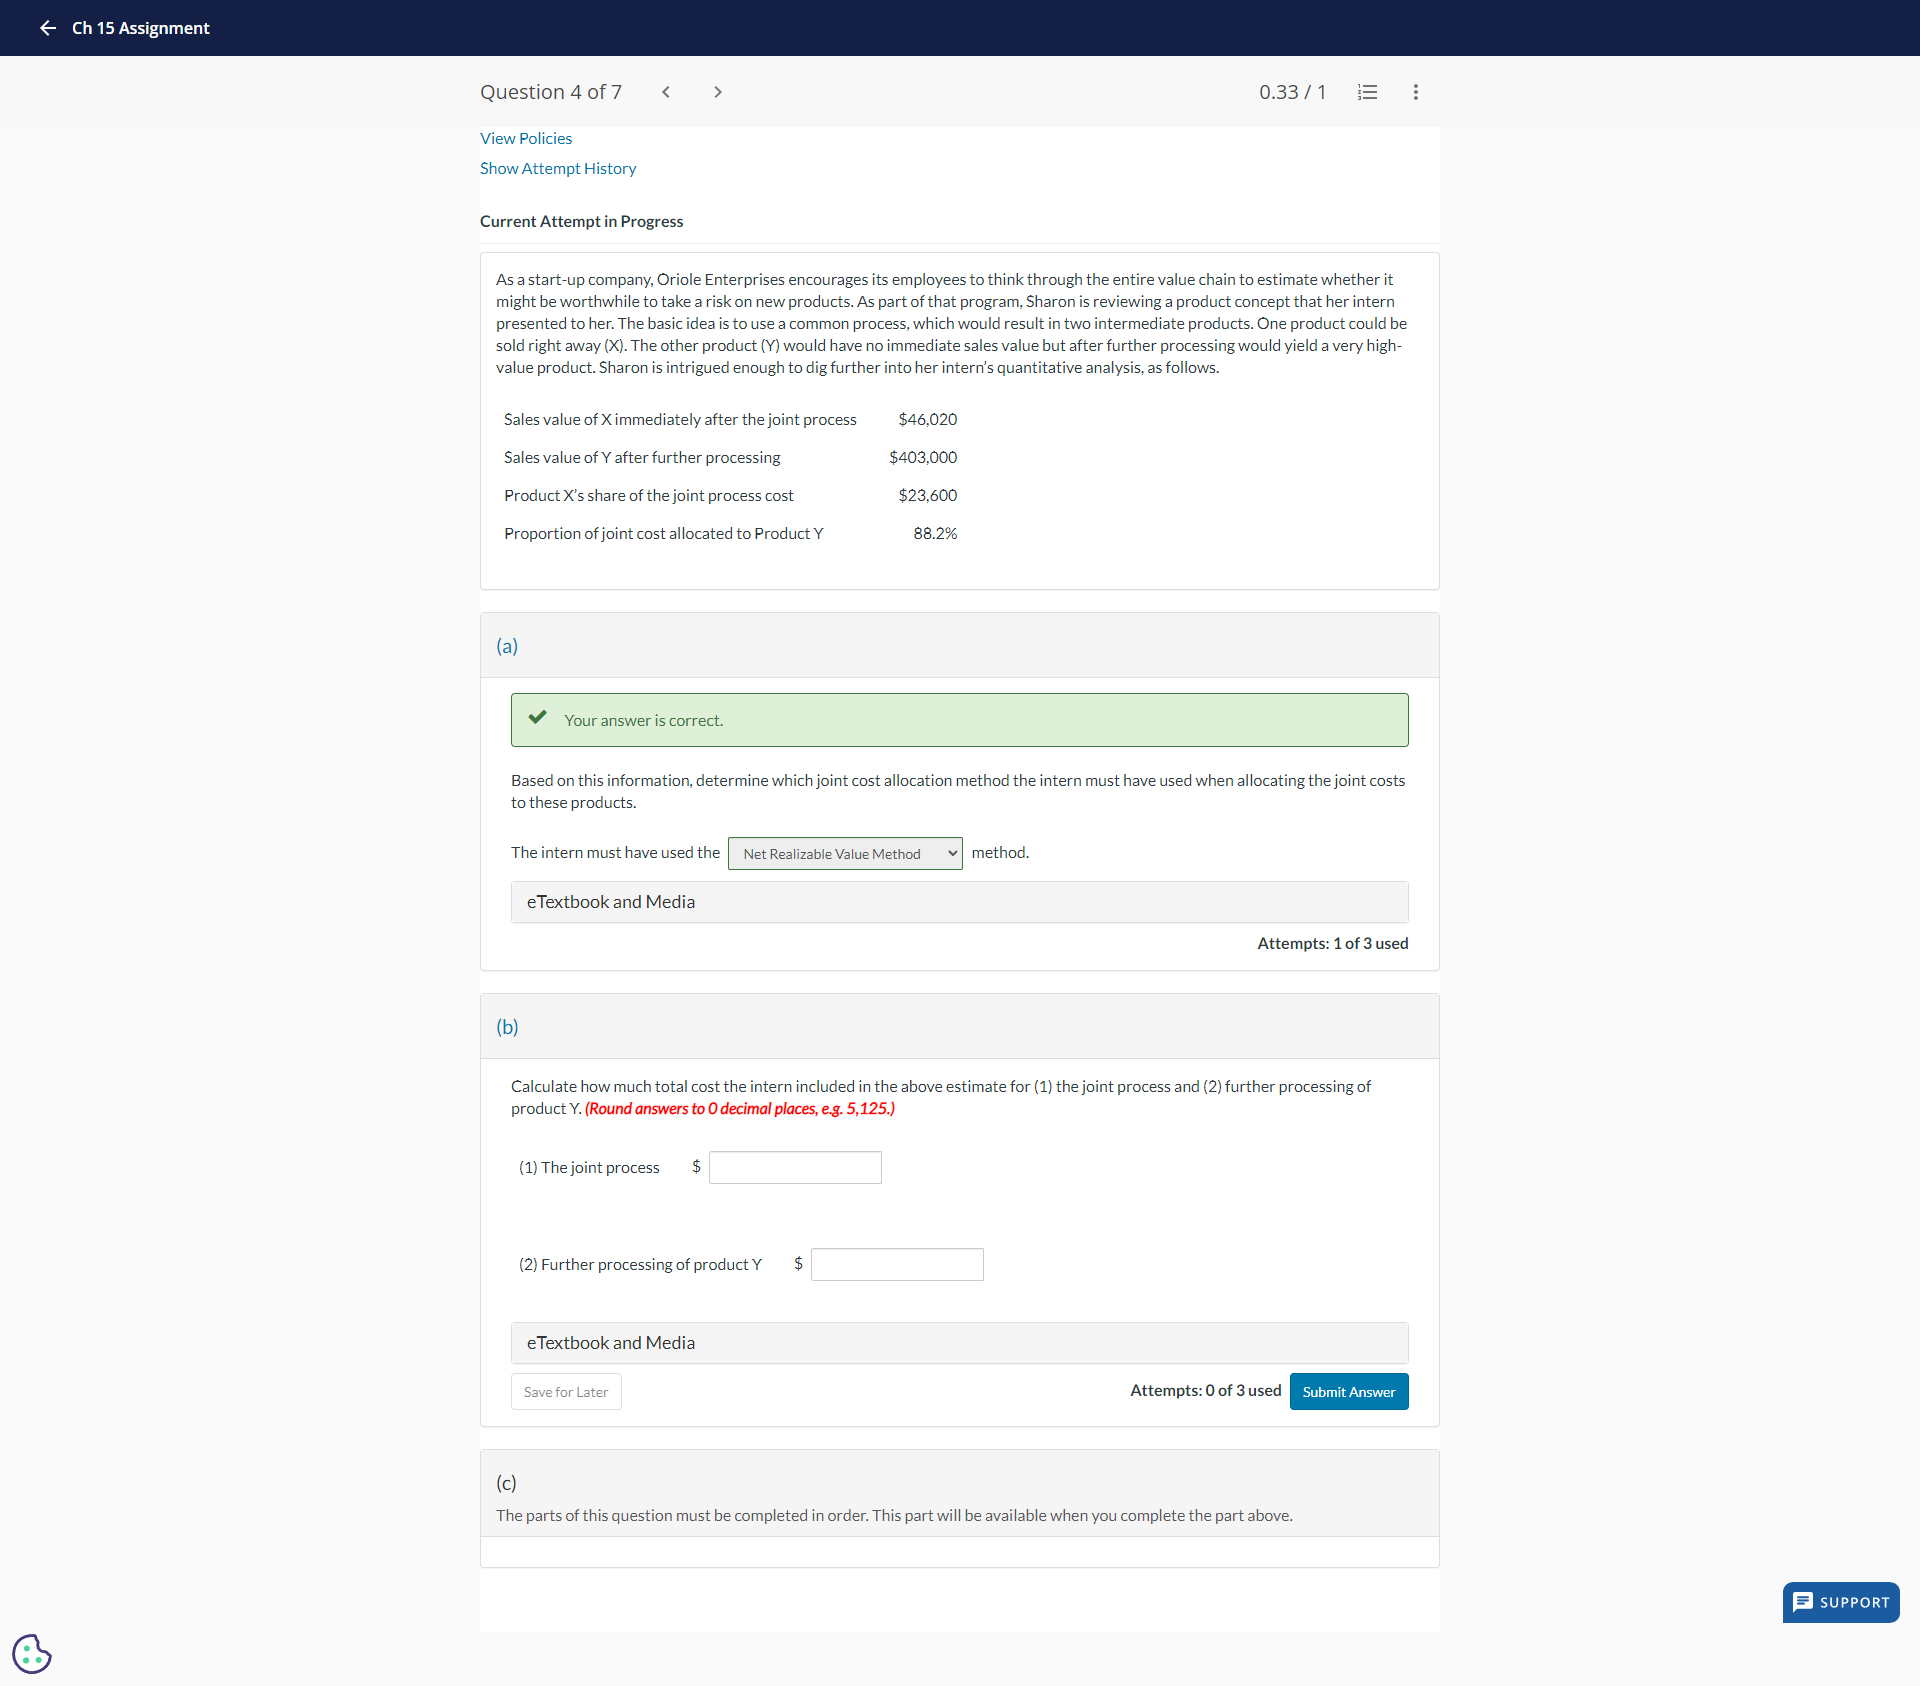
Task: Save the assignment for later
Action: pyautogui.click(x=565, y=1391)
